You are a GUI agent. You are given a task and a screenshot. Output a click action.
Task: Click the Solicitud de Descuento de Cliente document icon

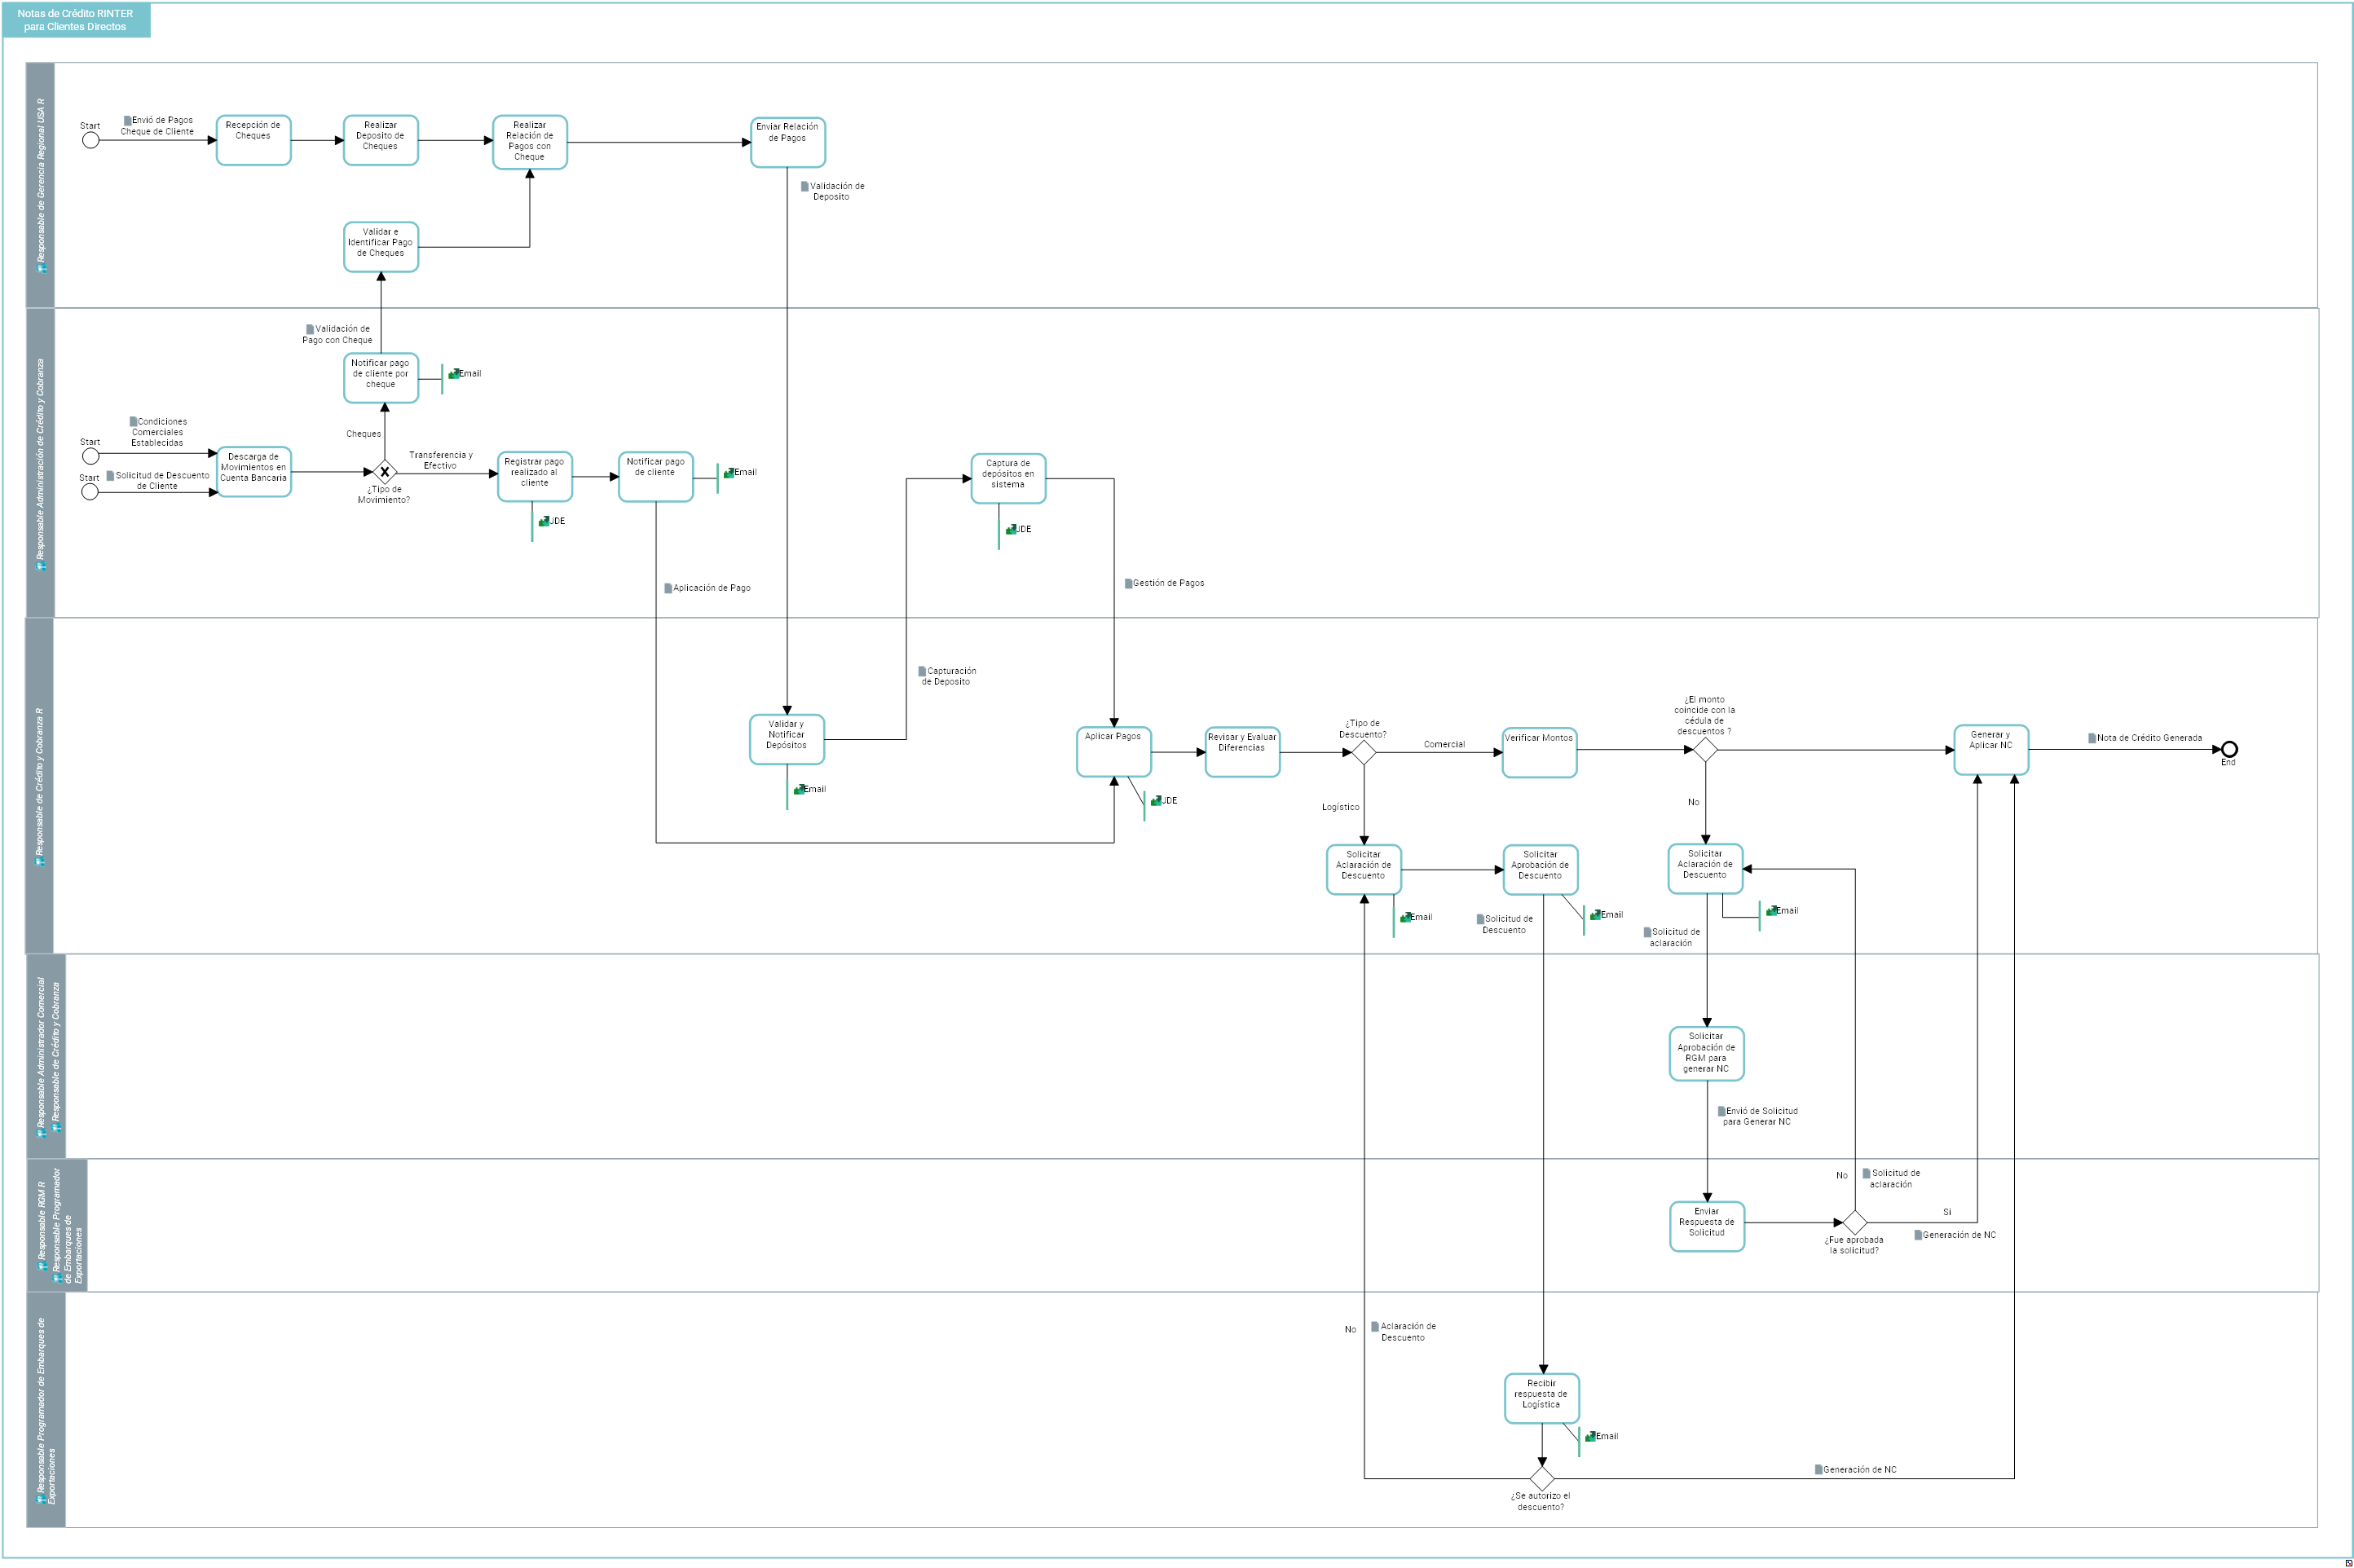pyautogui.click(x=110, y=476)
